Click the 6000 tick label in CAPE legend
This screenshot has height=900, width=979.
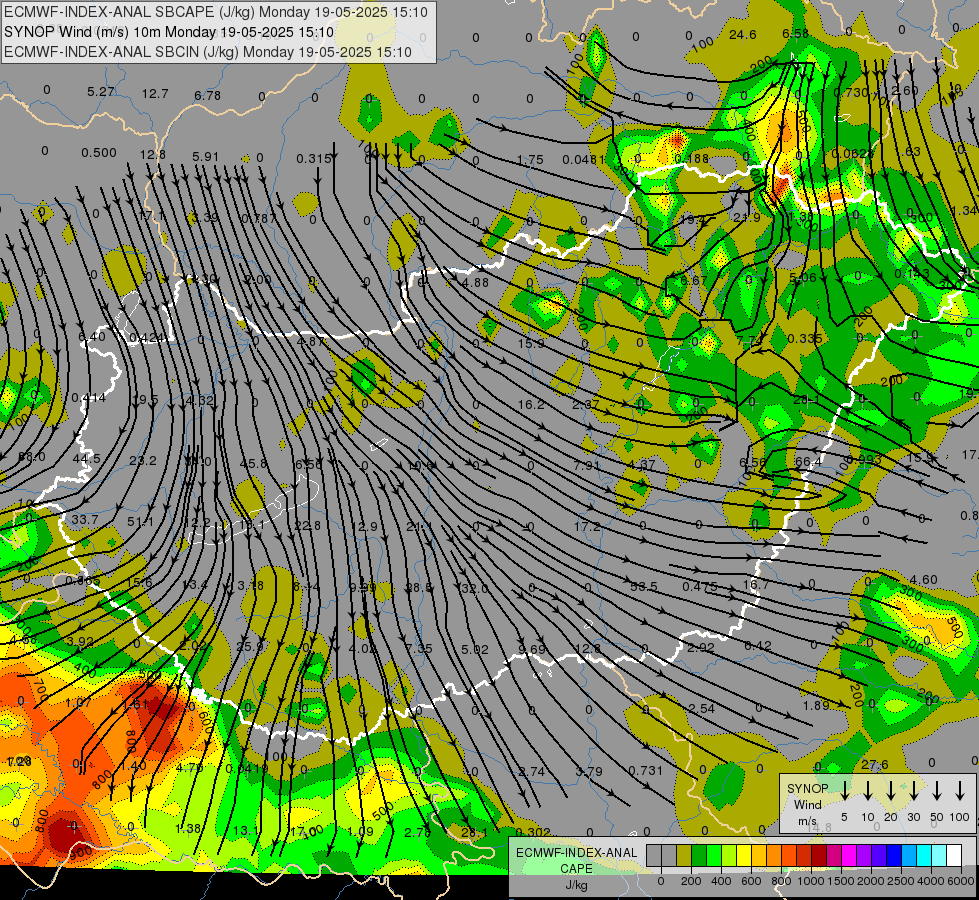(x=960, y=881)
